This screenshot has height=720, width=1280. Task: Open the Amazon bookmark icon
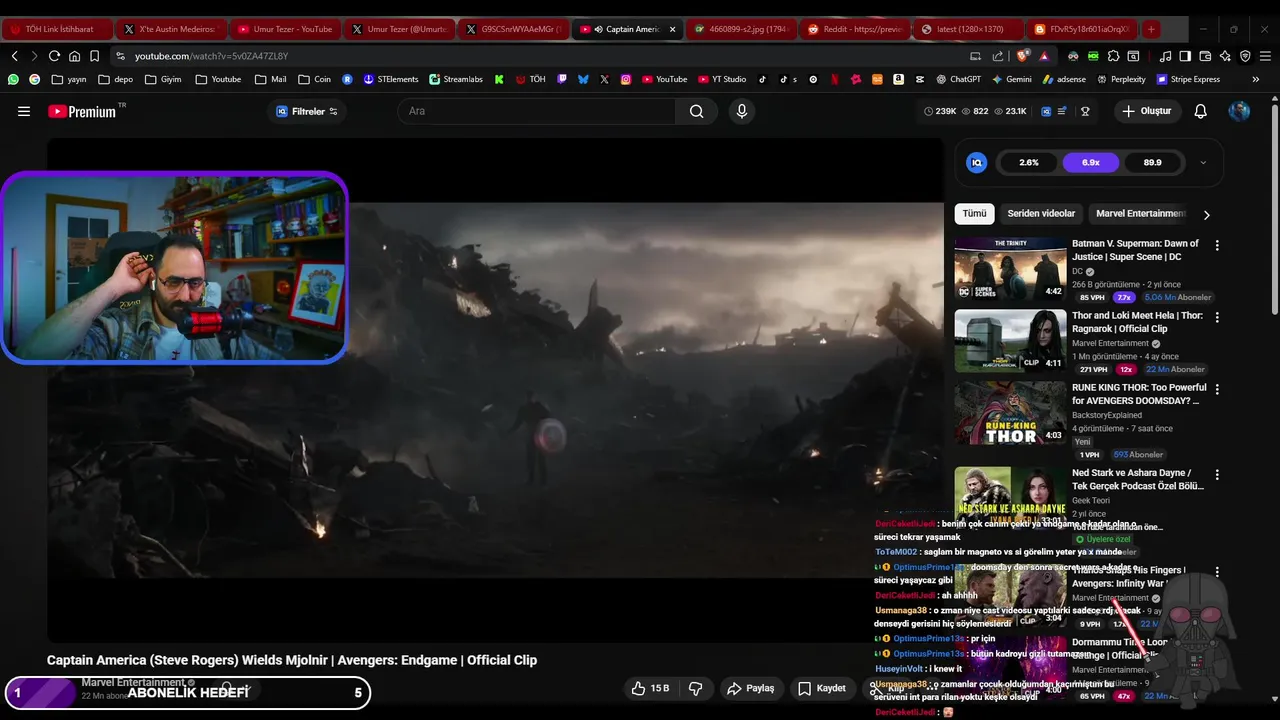(899, 79)
